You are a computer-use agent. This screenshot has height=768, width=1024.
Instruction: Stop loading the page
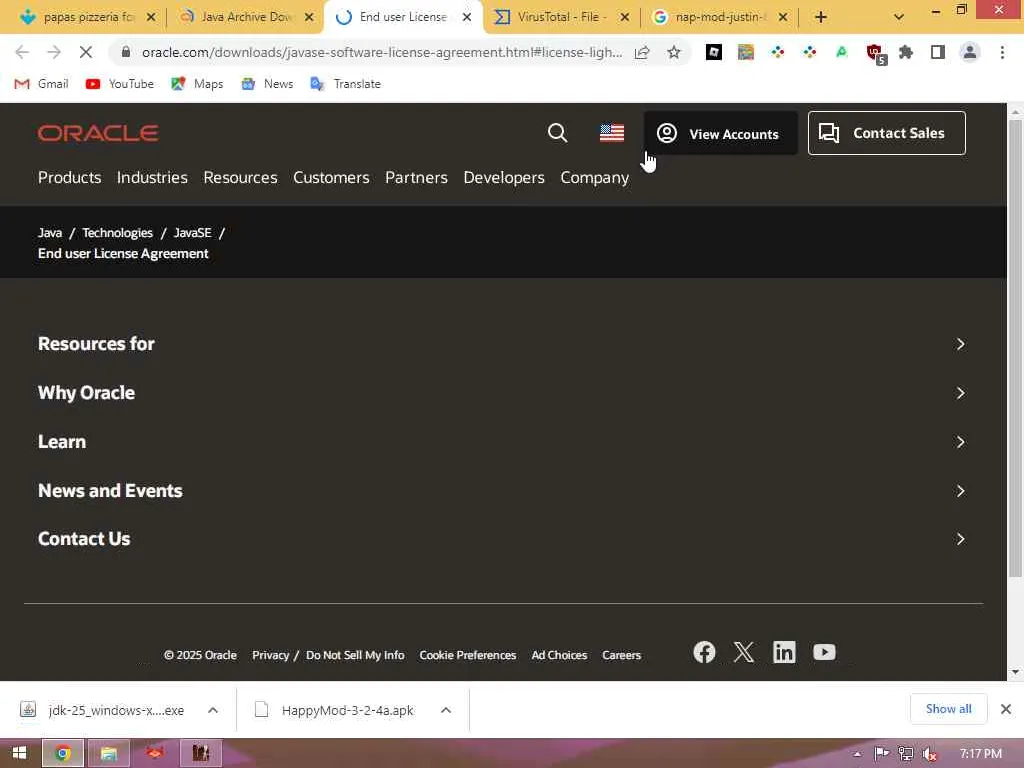[x=86, y=52]
